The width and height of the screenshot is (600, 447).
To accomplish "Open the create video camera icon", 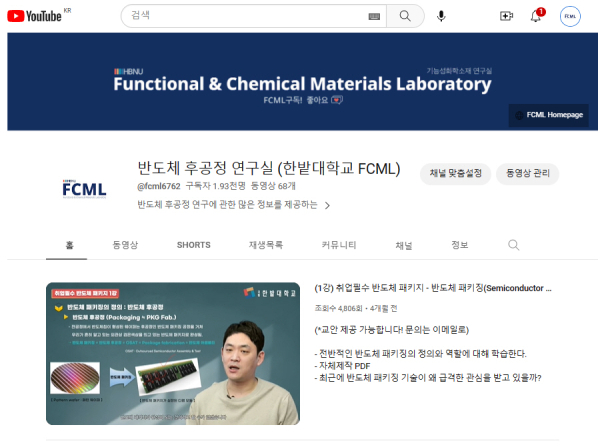I will pyautogui.click(x=506, y=16).
